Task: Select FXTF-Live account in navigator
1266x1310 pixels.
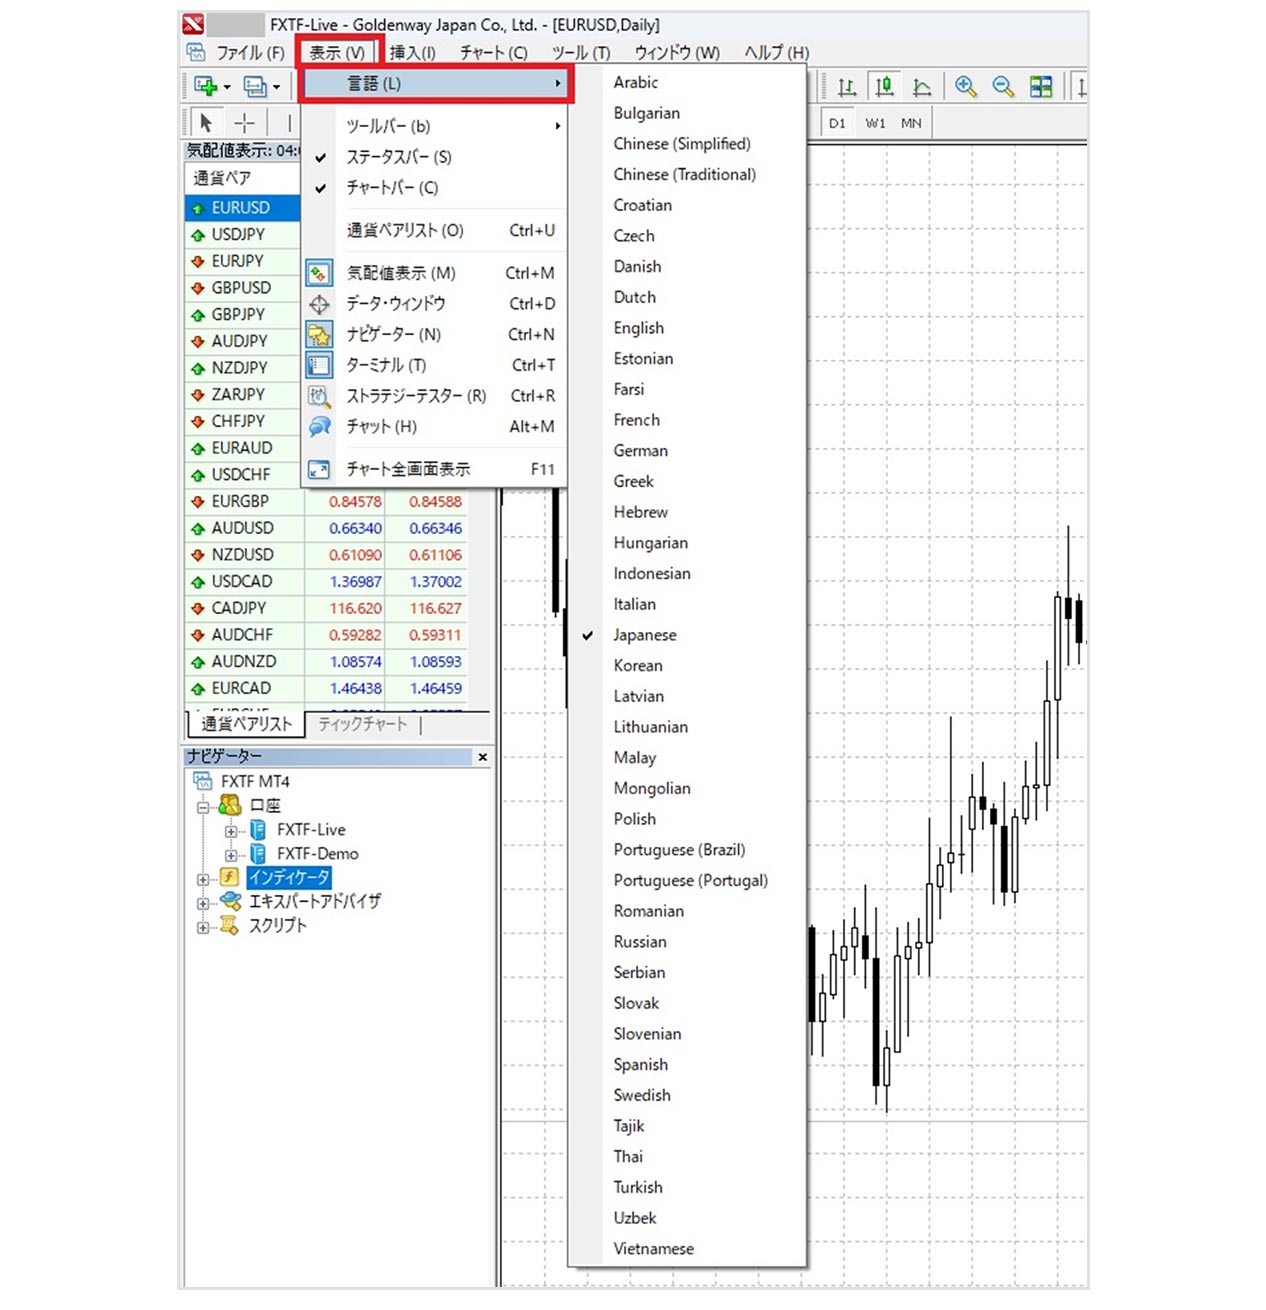Action: click(311, 830)
